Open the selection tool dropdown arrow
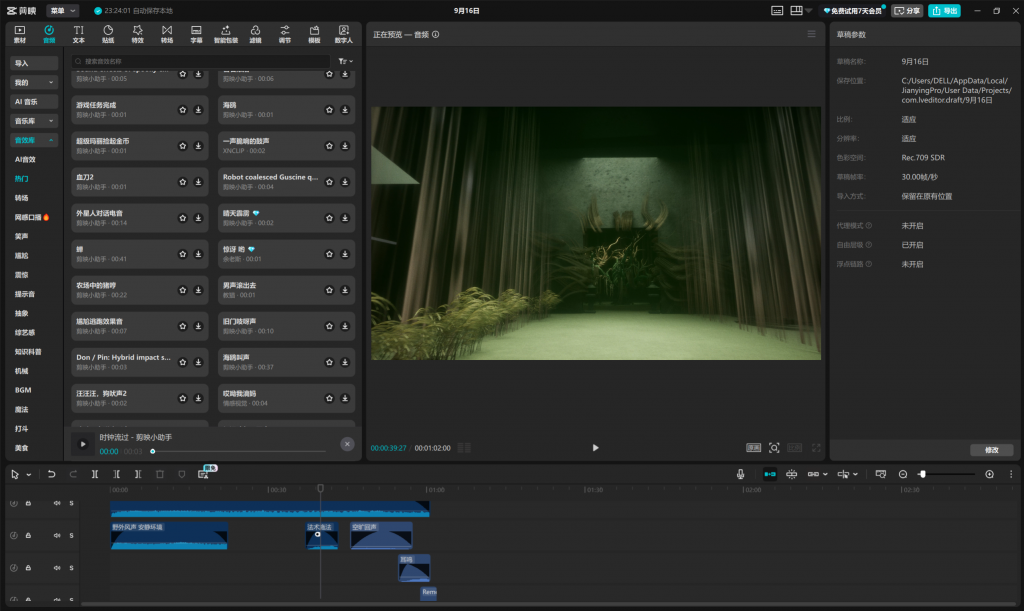1024x611 pixels. pos(28,474)
